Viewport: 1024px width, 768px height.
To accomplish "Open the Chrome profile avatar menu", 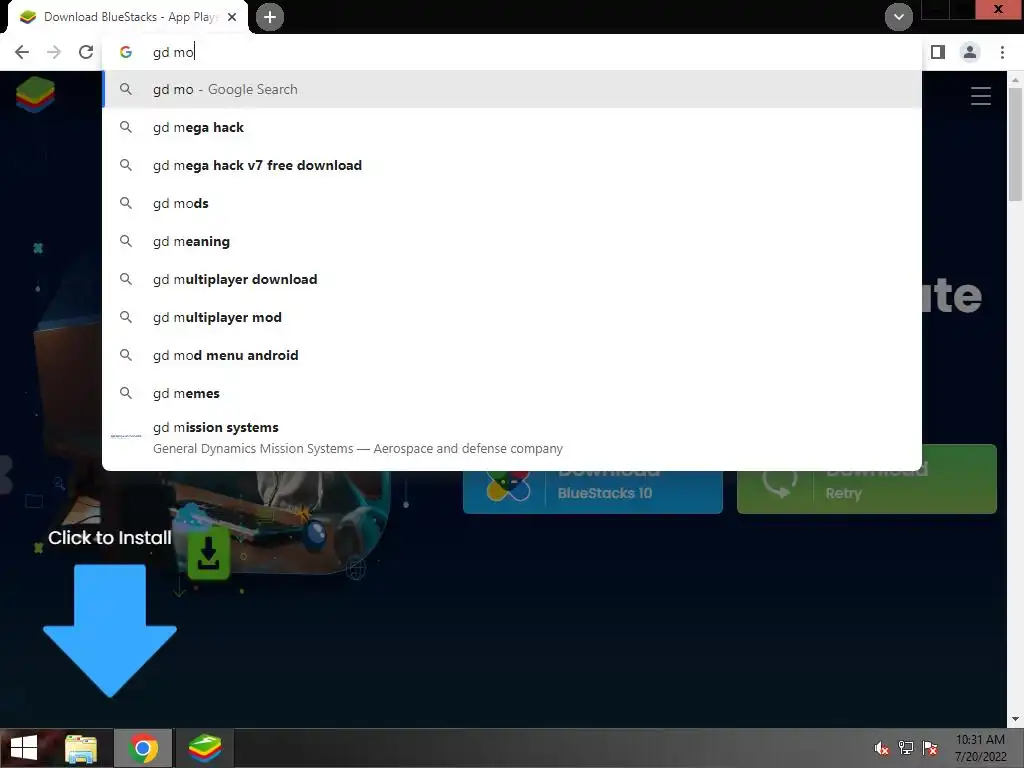I will pyautogui.click(x=970, y=52).
